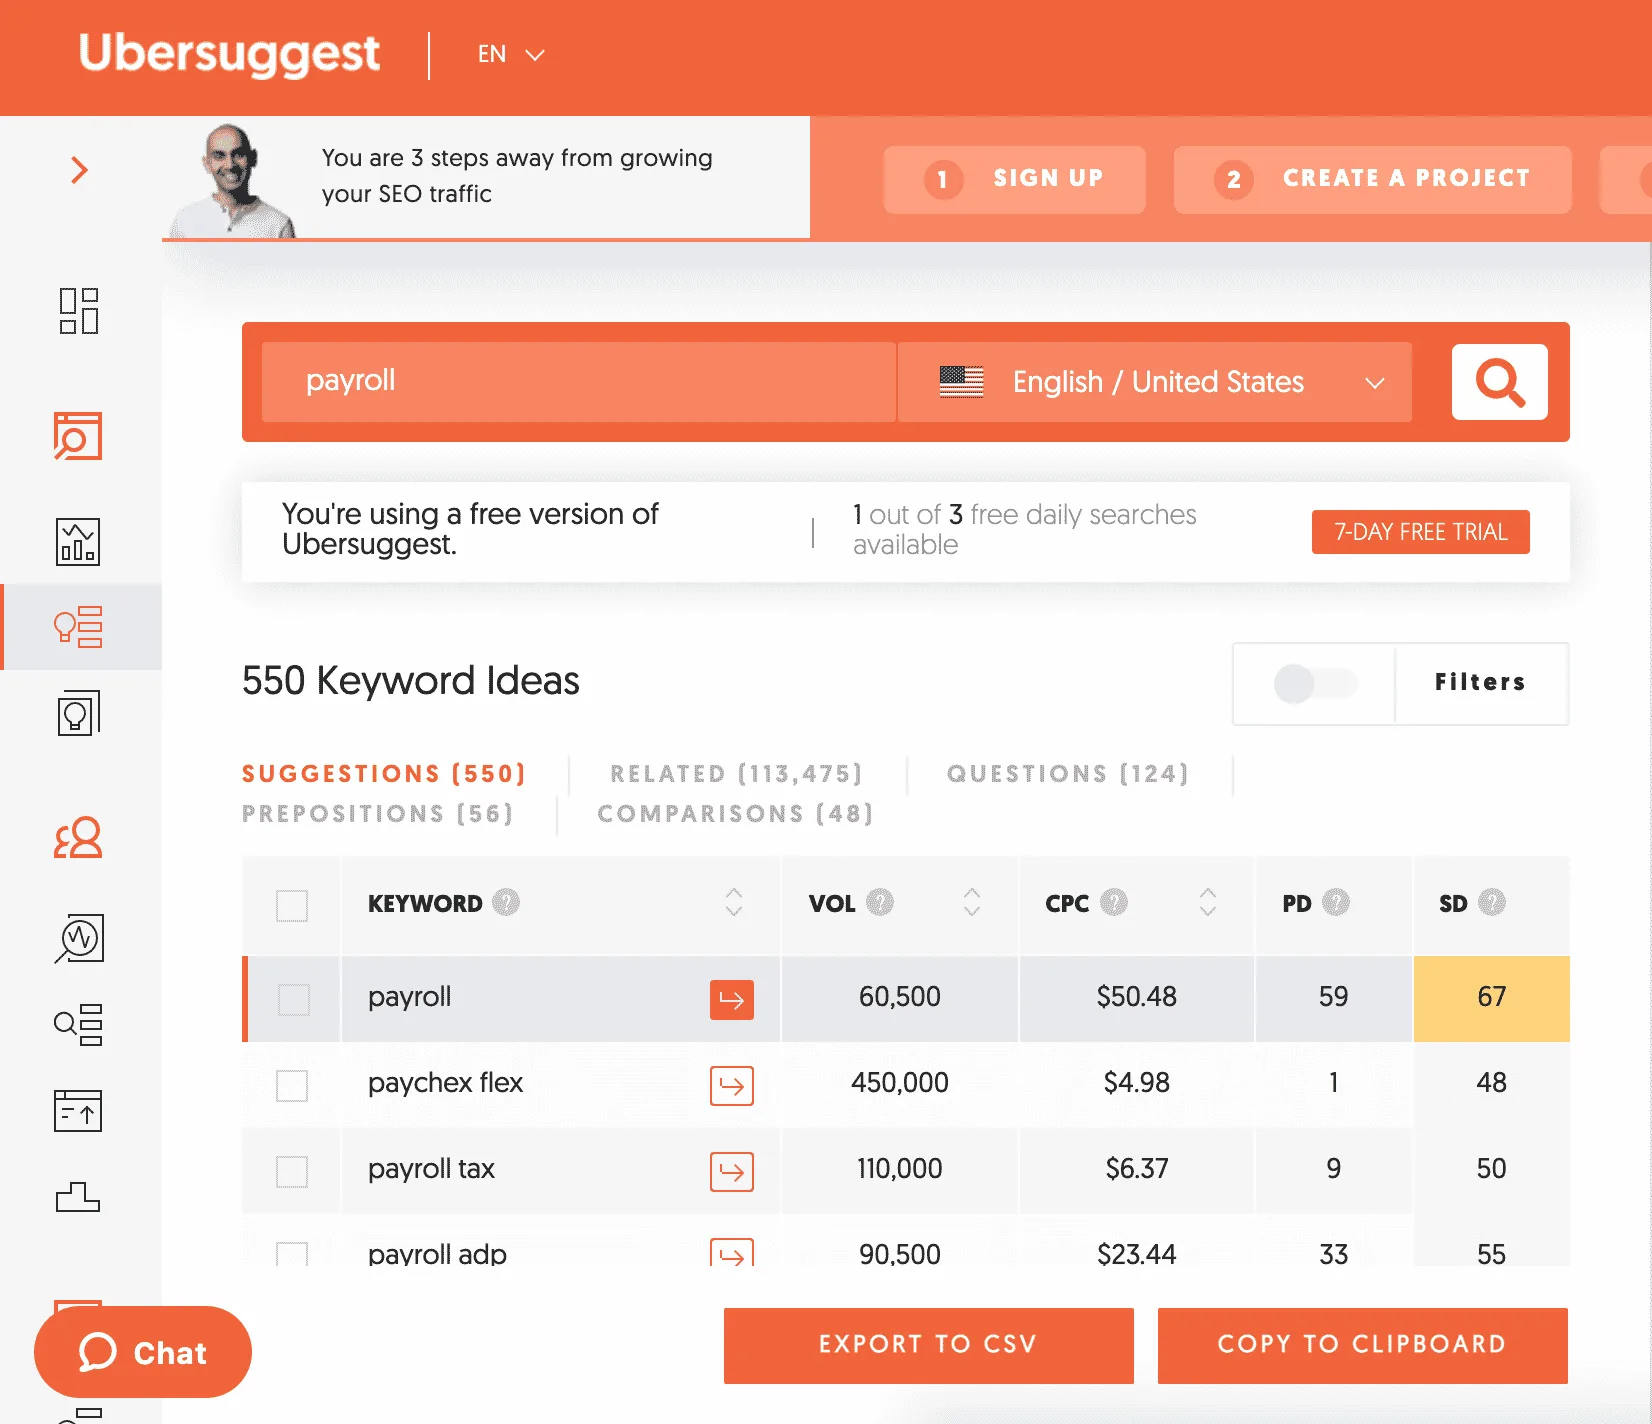Image resolution: width=1652 pixels, height=1424 pixels.
Task: Check the payroll adp row checkbox
Action: pos(292,1254)
